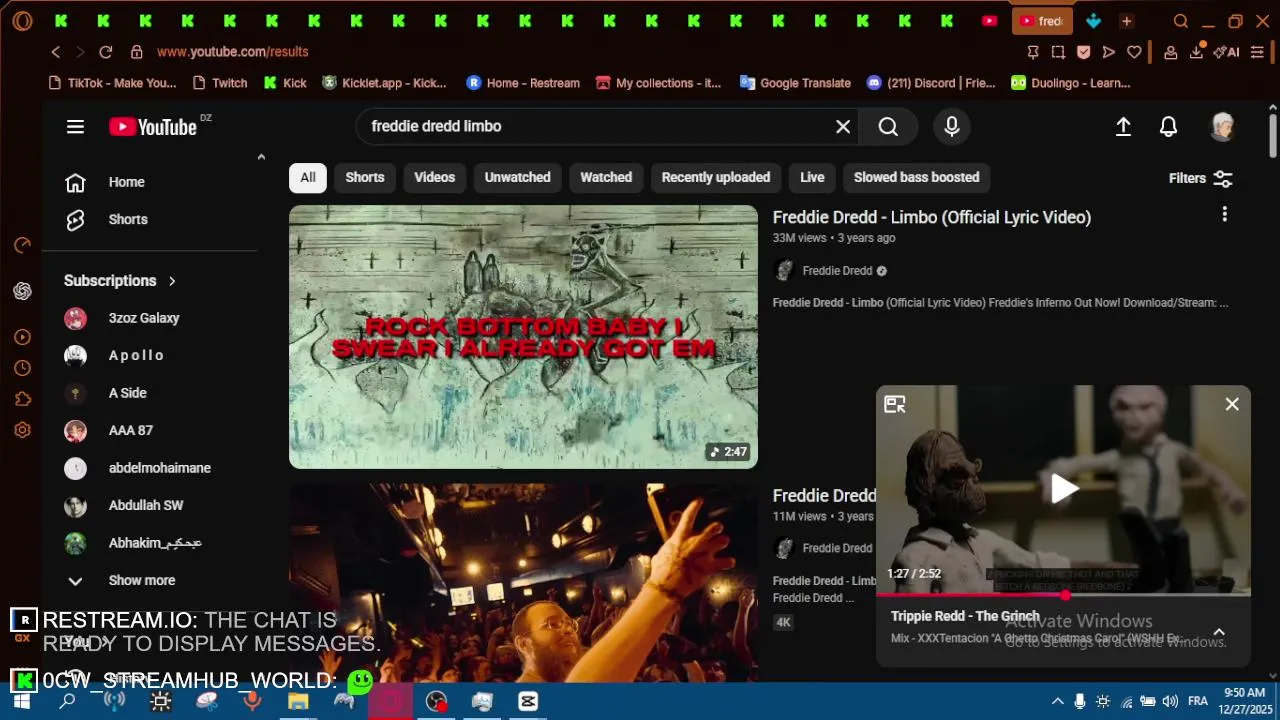Go back in browser history
1280x720 pixels.
(56, 52)
